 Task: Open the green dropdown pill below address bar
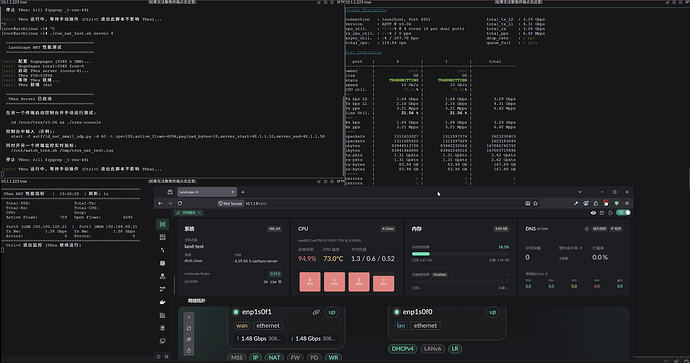[x=189, y=213]
